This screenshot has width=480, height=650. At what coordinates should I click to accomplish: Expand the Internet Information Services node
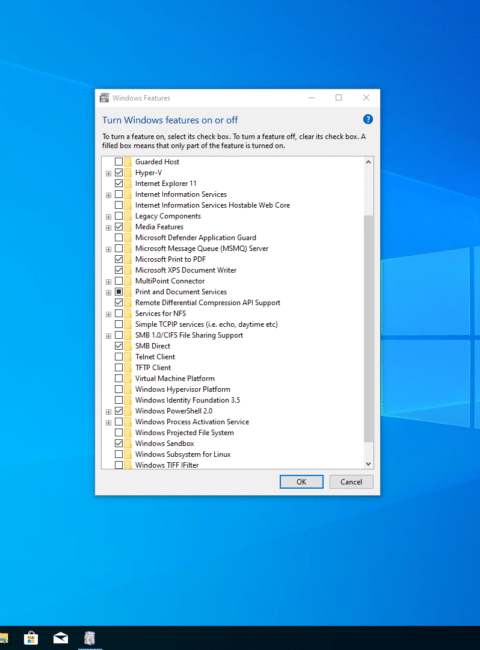(x=108, y=195)
